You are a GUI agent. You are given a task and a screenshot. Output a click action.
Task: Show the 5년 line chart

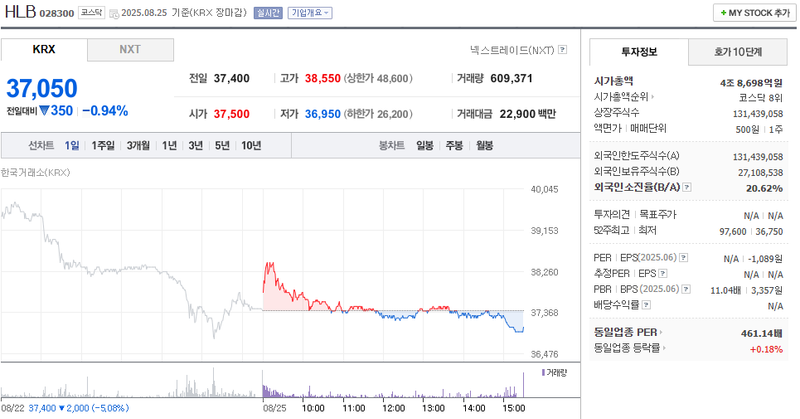pos(222,145)
